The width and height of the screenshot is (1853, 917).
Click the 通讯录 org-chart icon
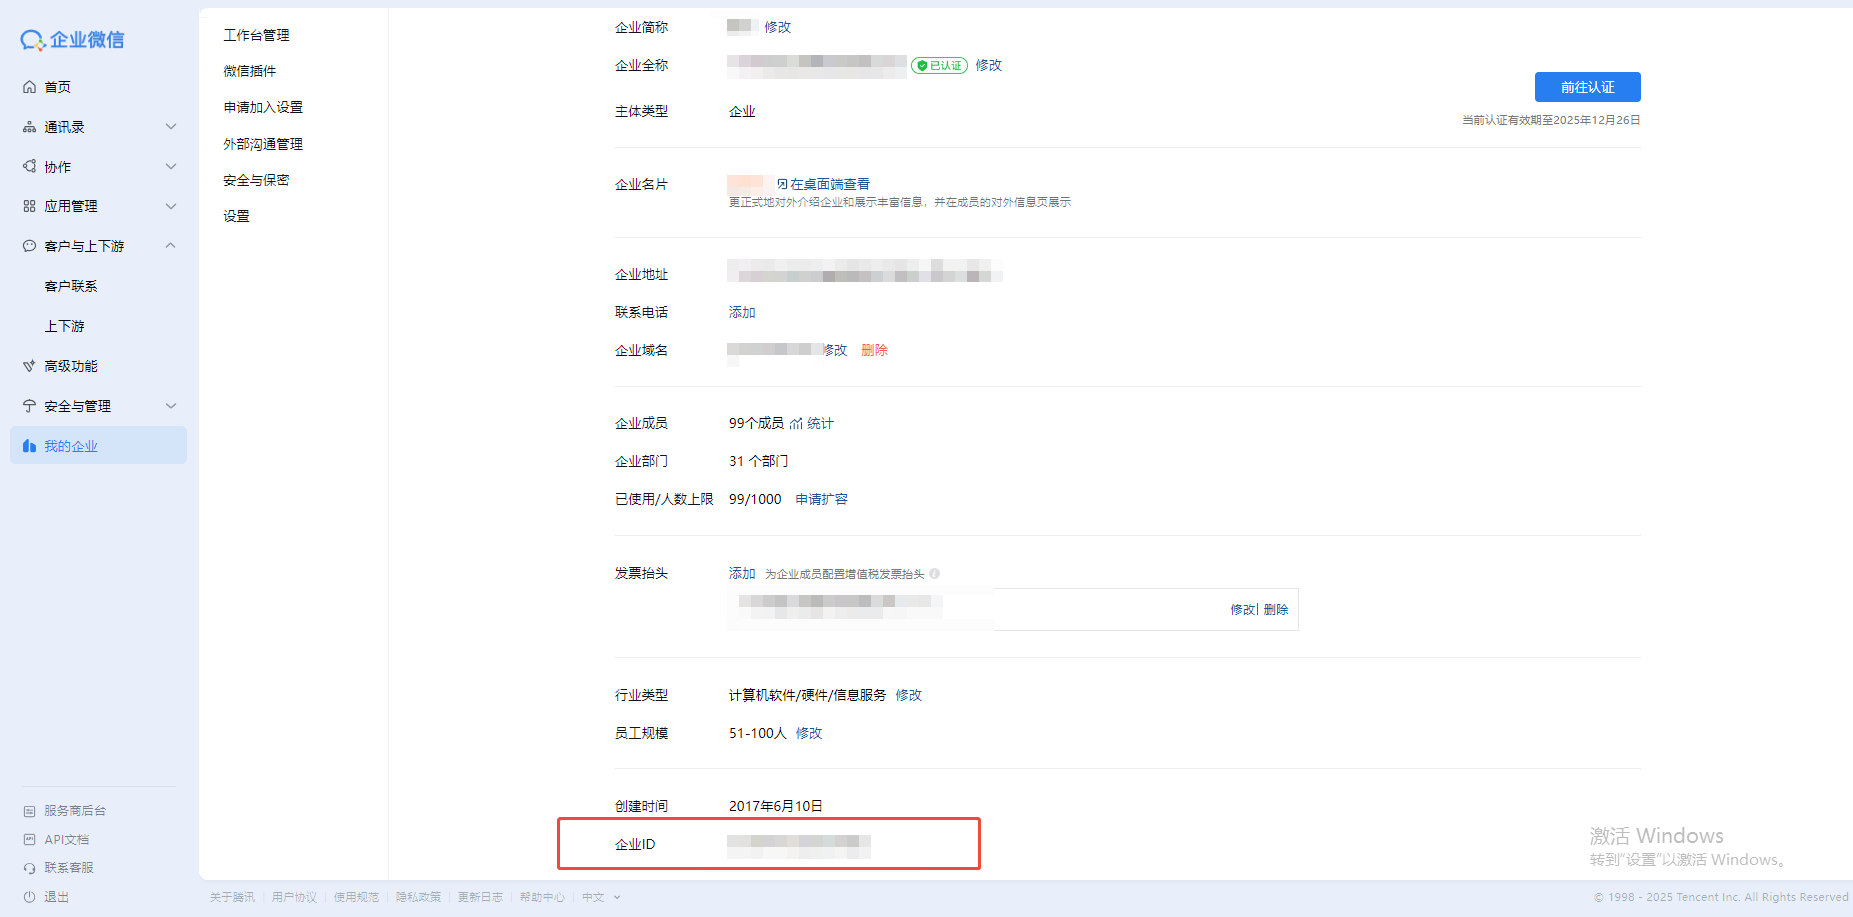pyautogui.click(x=30, y=127)
